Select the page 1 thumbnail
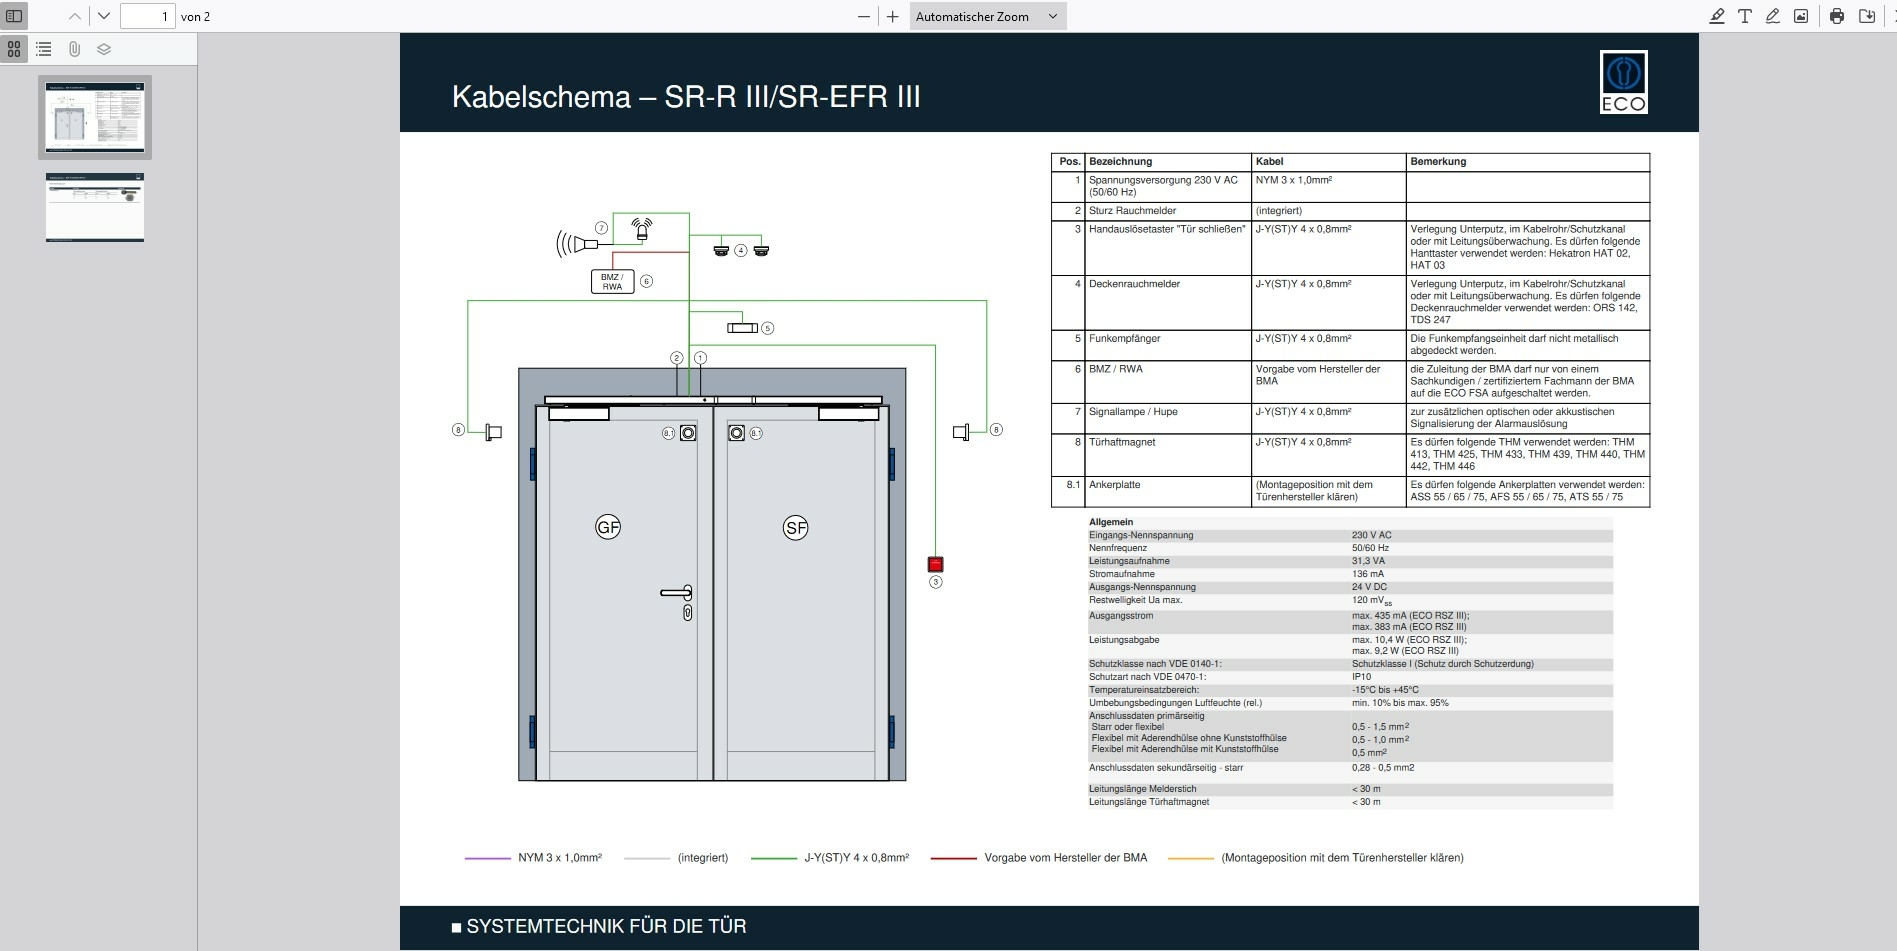The height and width of the screenshot is (951, 1897). (95, 117)
